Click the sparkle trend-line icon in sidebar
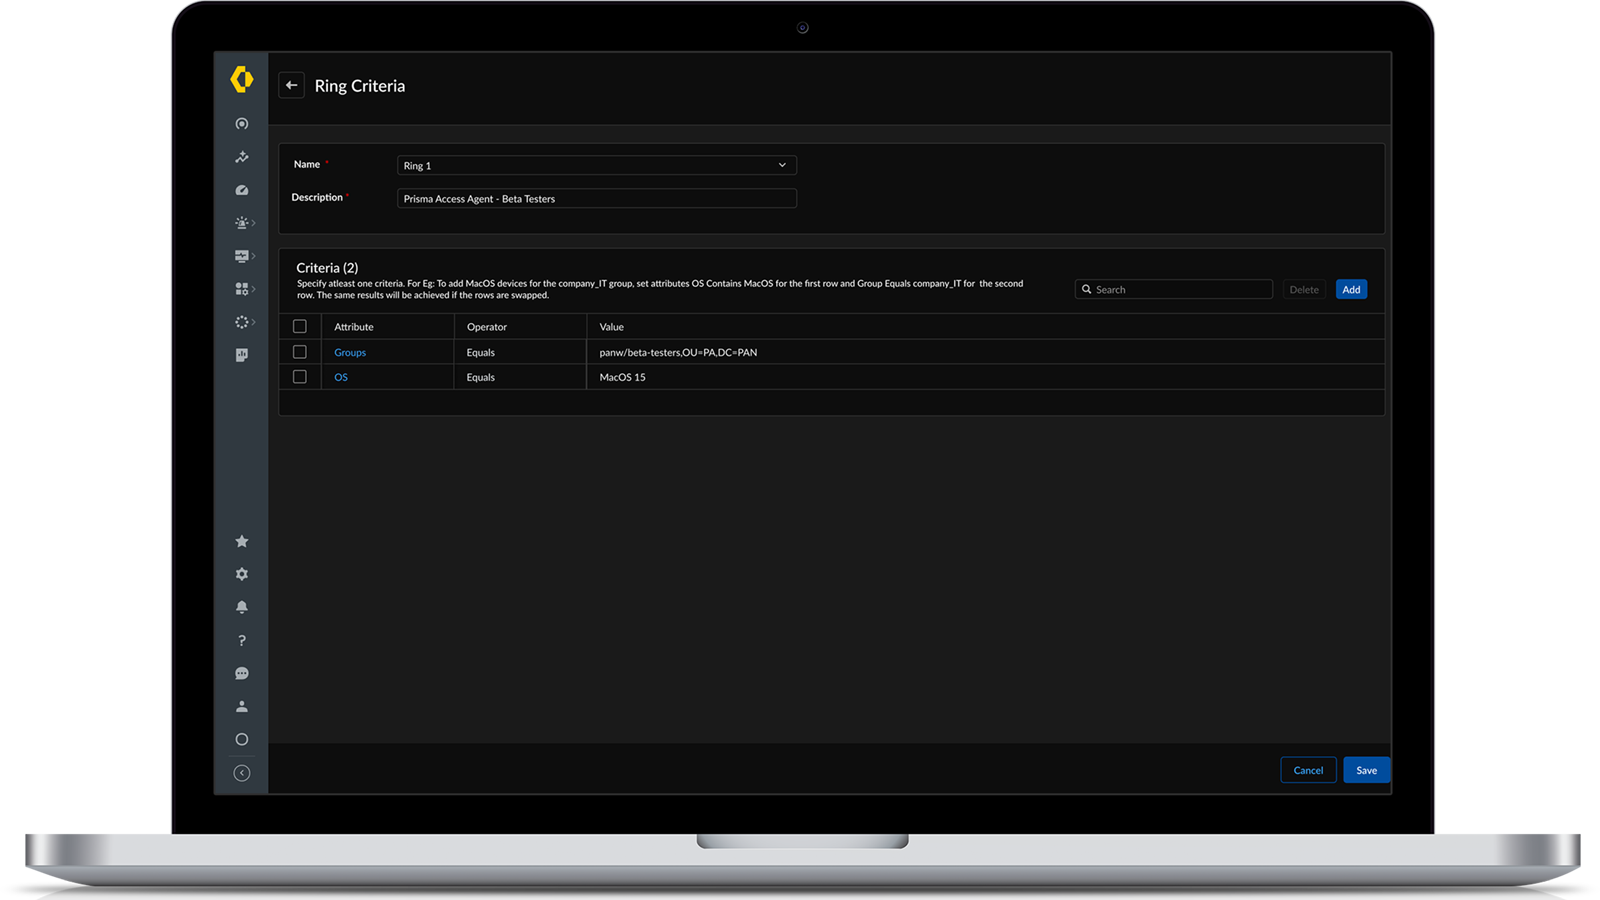Viewport: 1600px width, 900px height. [x=242, y=157]
